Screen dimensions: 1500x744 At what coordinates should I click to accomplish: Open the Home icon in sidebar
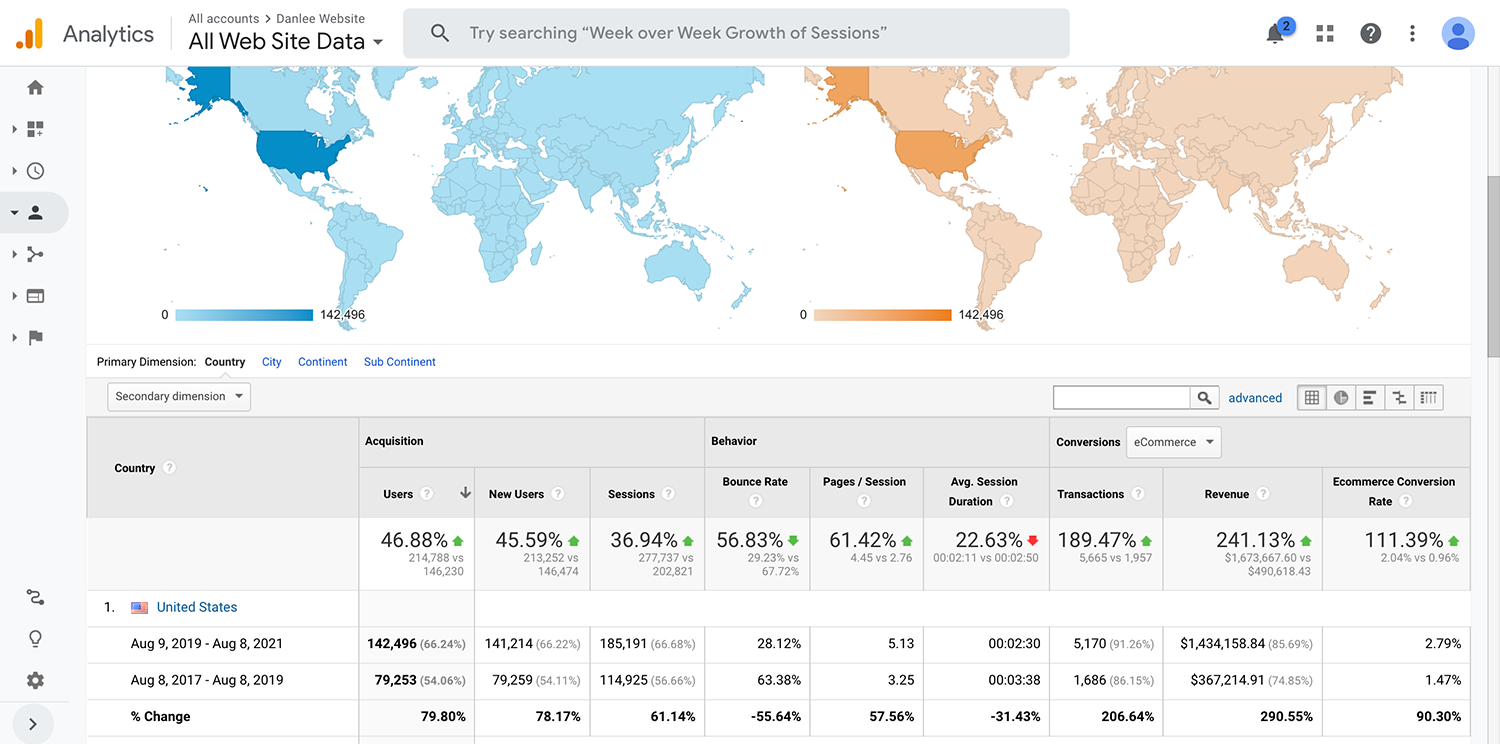[x=35, y=88]
